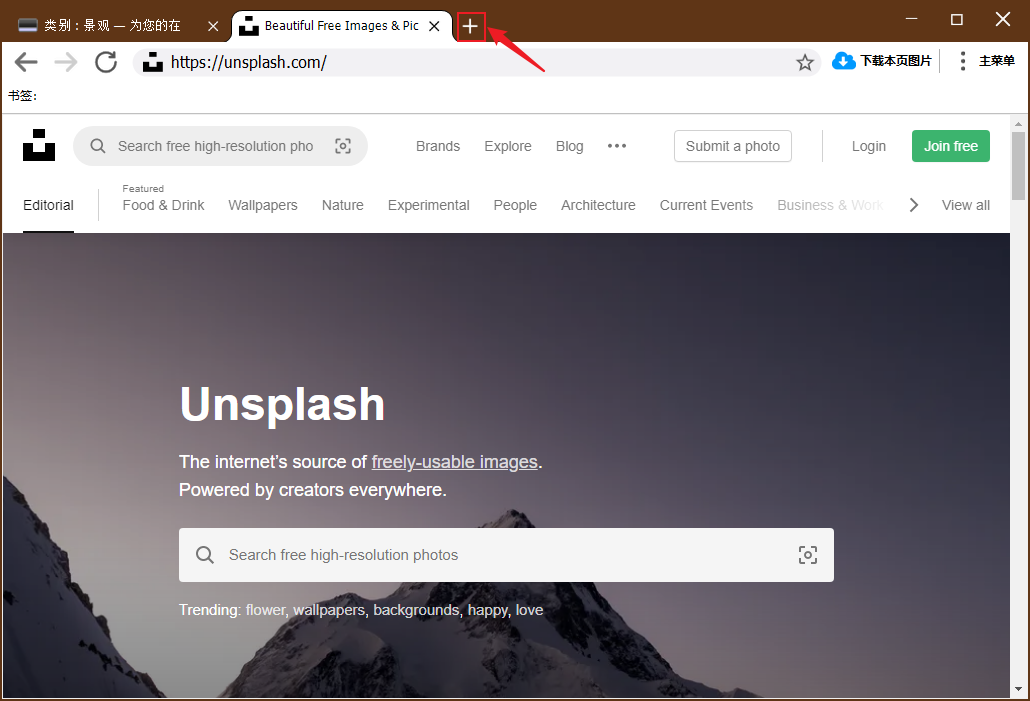
Task: Click the magnifier icon in header search
Action: [98, 146]
